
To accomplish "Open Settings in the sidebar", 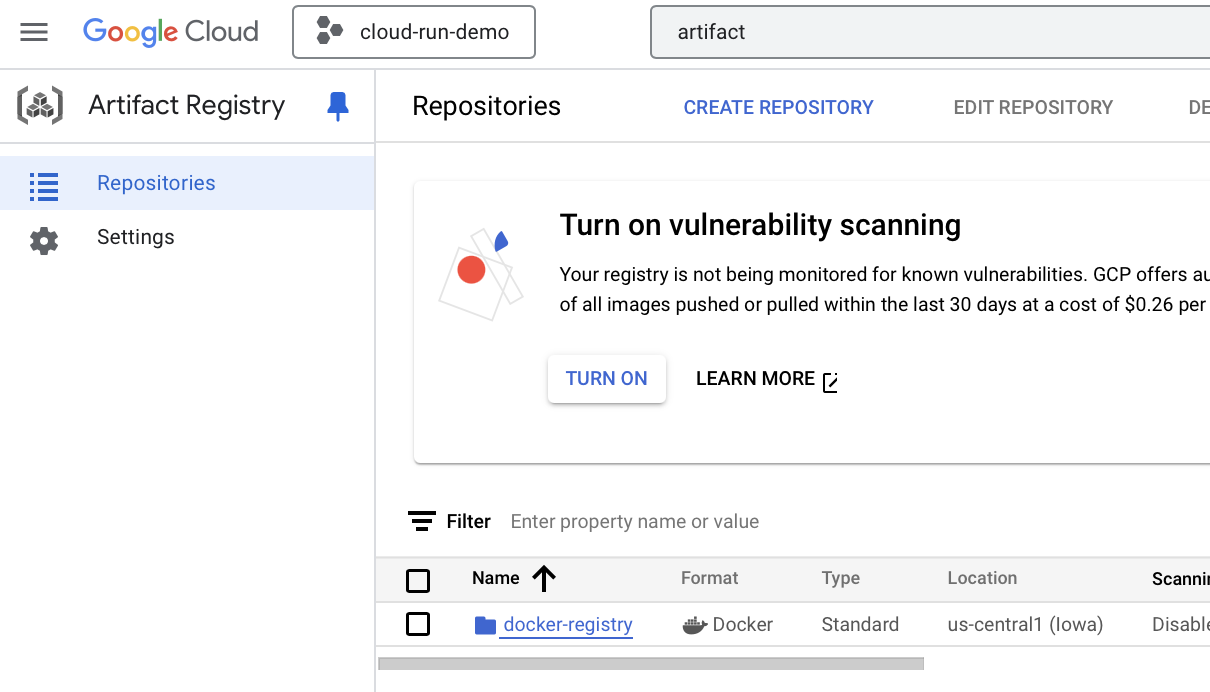I will pos(187,237).
